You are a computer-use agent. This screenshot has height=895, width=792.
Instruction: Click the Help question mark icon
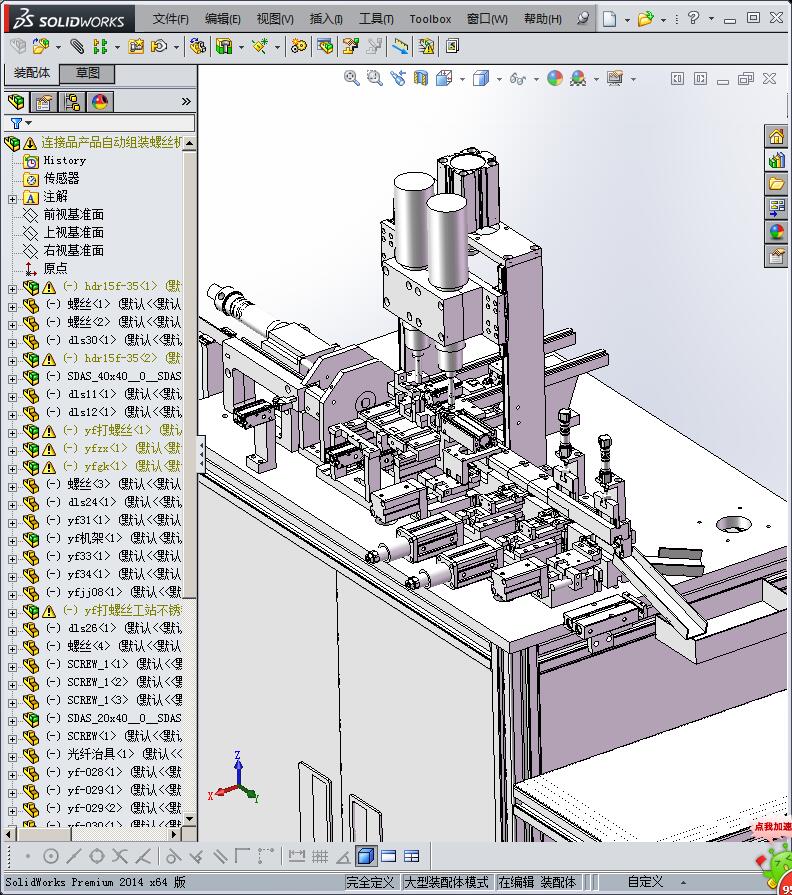[693, 18]
